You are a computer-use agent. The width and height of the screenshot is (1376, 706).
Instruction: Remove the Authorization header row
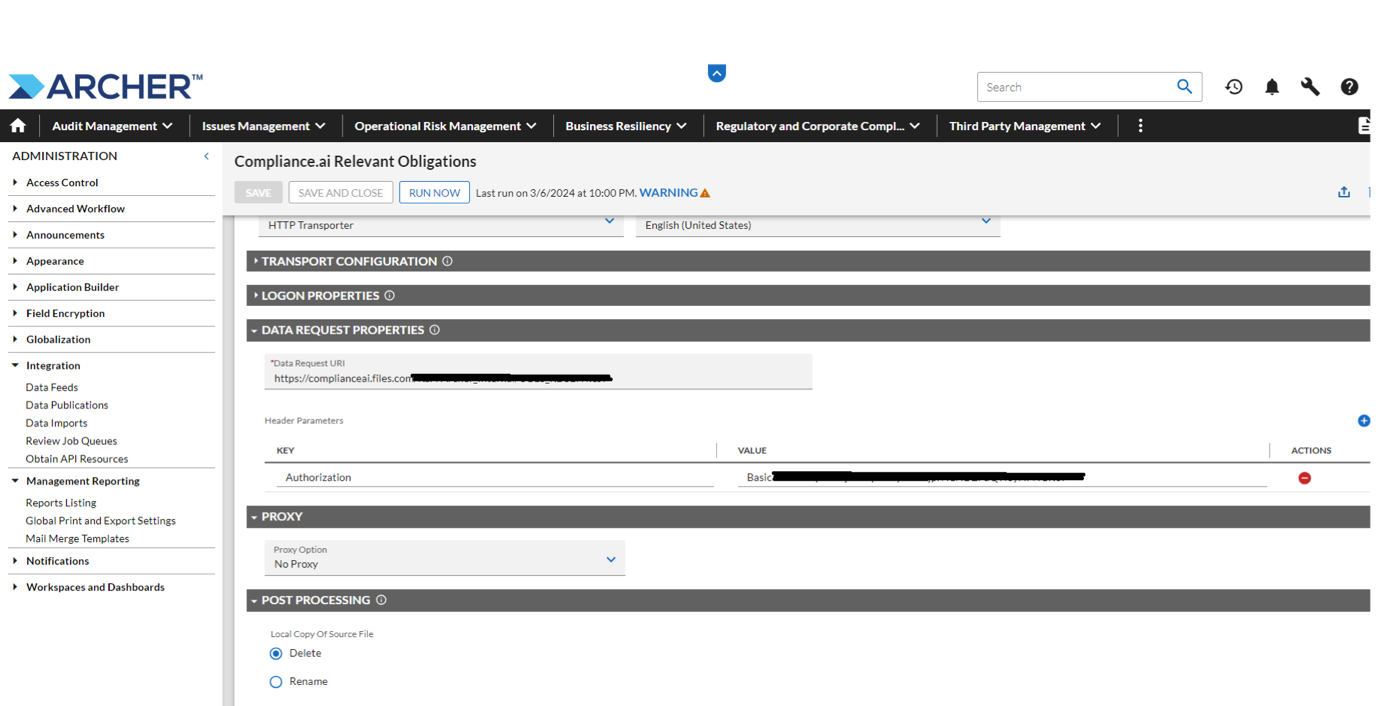click(x=1304, y=478)
